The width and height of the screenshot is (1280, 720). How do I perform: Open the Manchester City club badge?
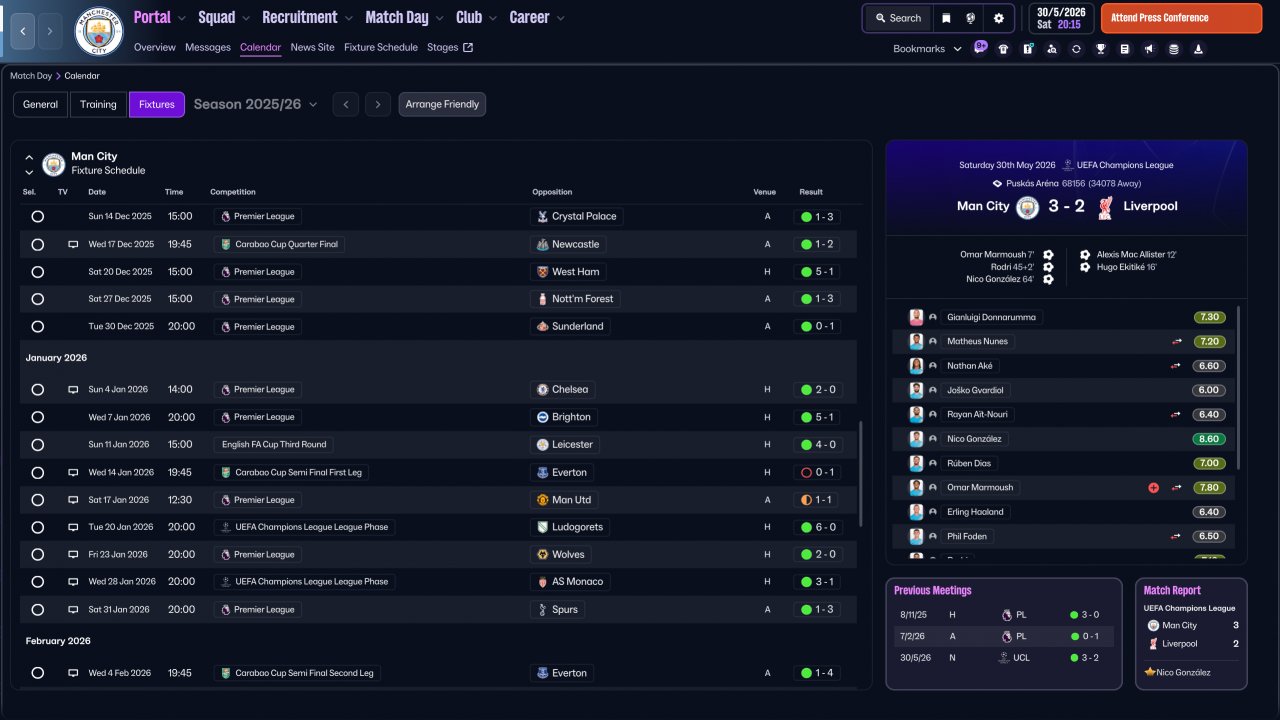[x=99, y=31]
